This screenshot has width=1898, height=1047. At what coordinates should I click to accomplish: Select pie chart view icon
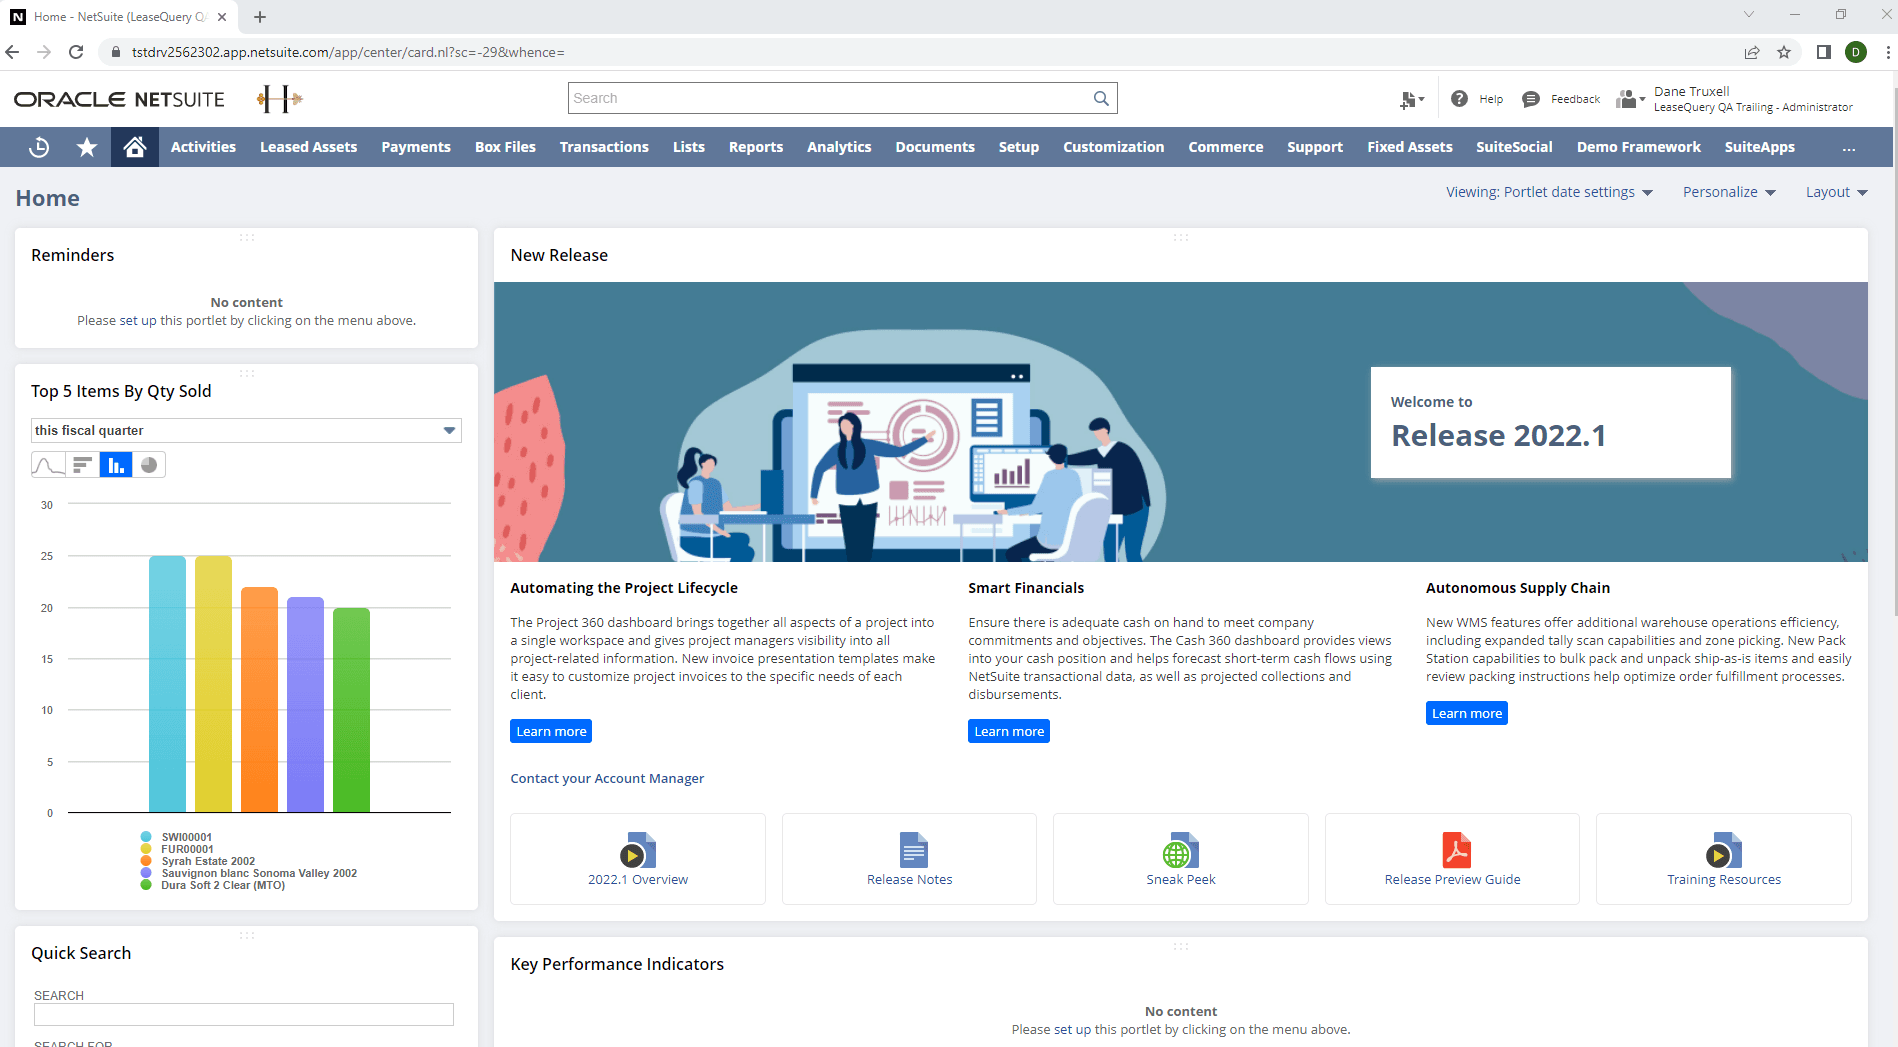[x=149, y=465]
